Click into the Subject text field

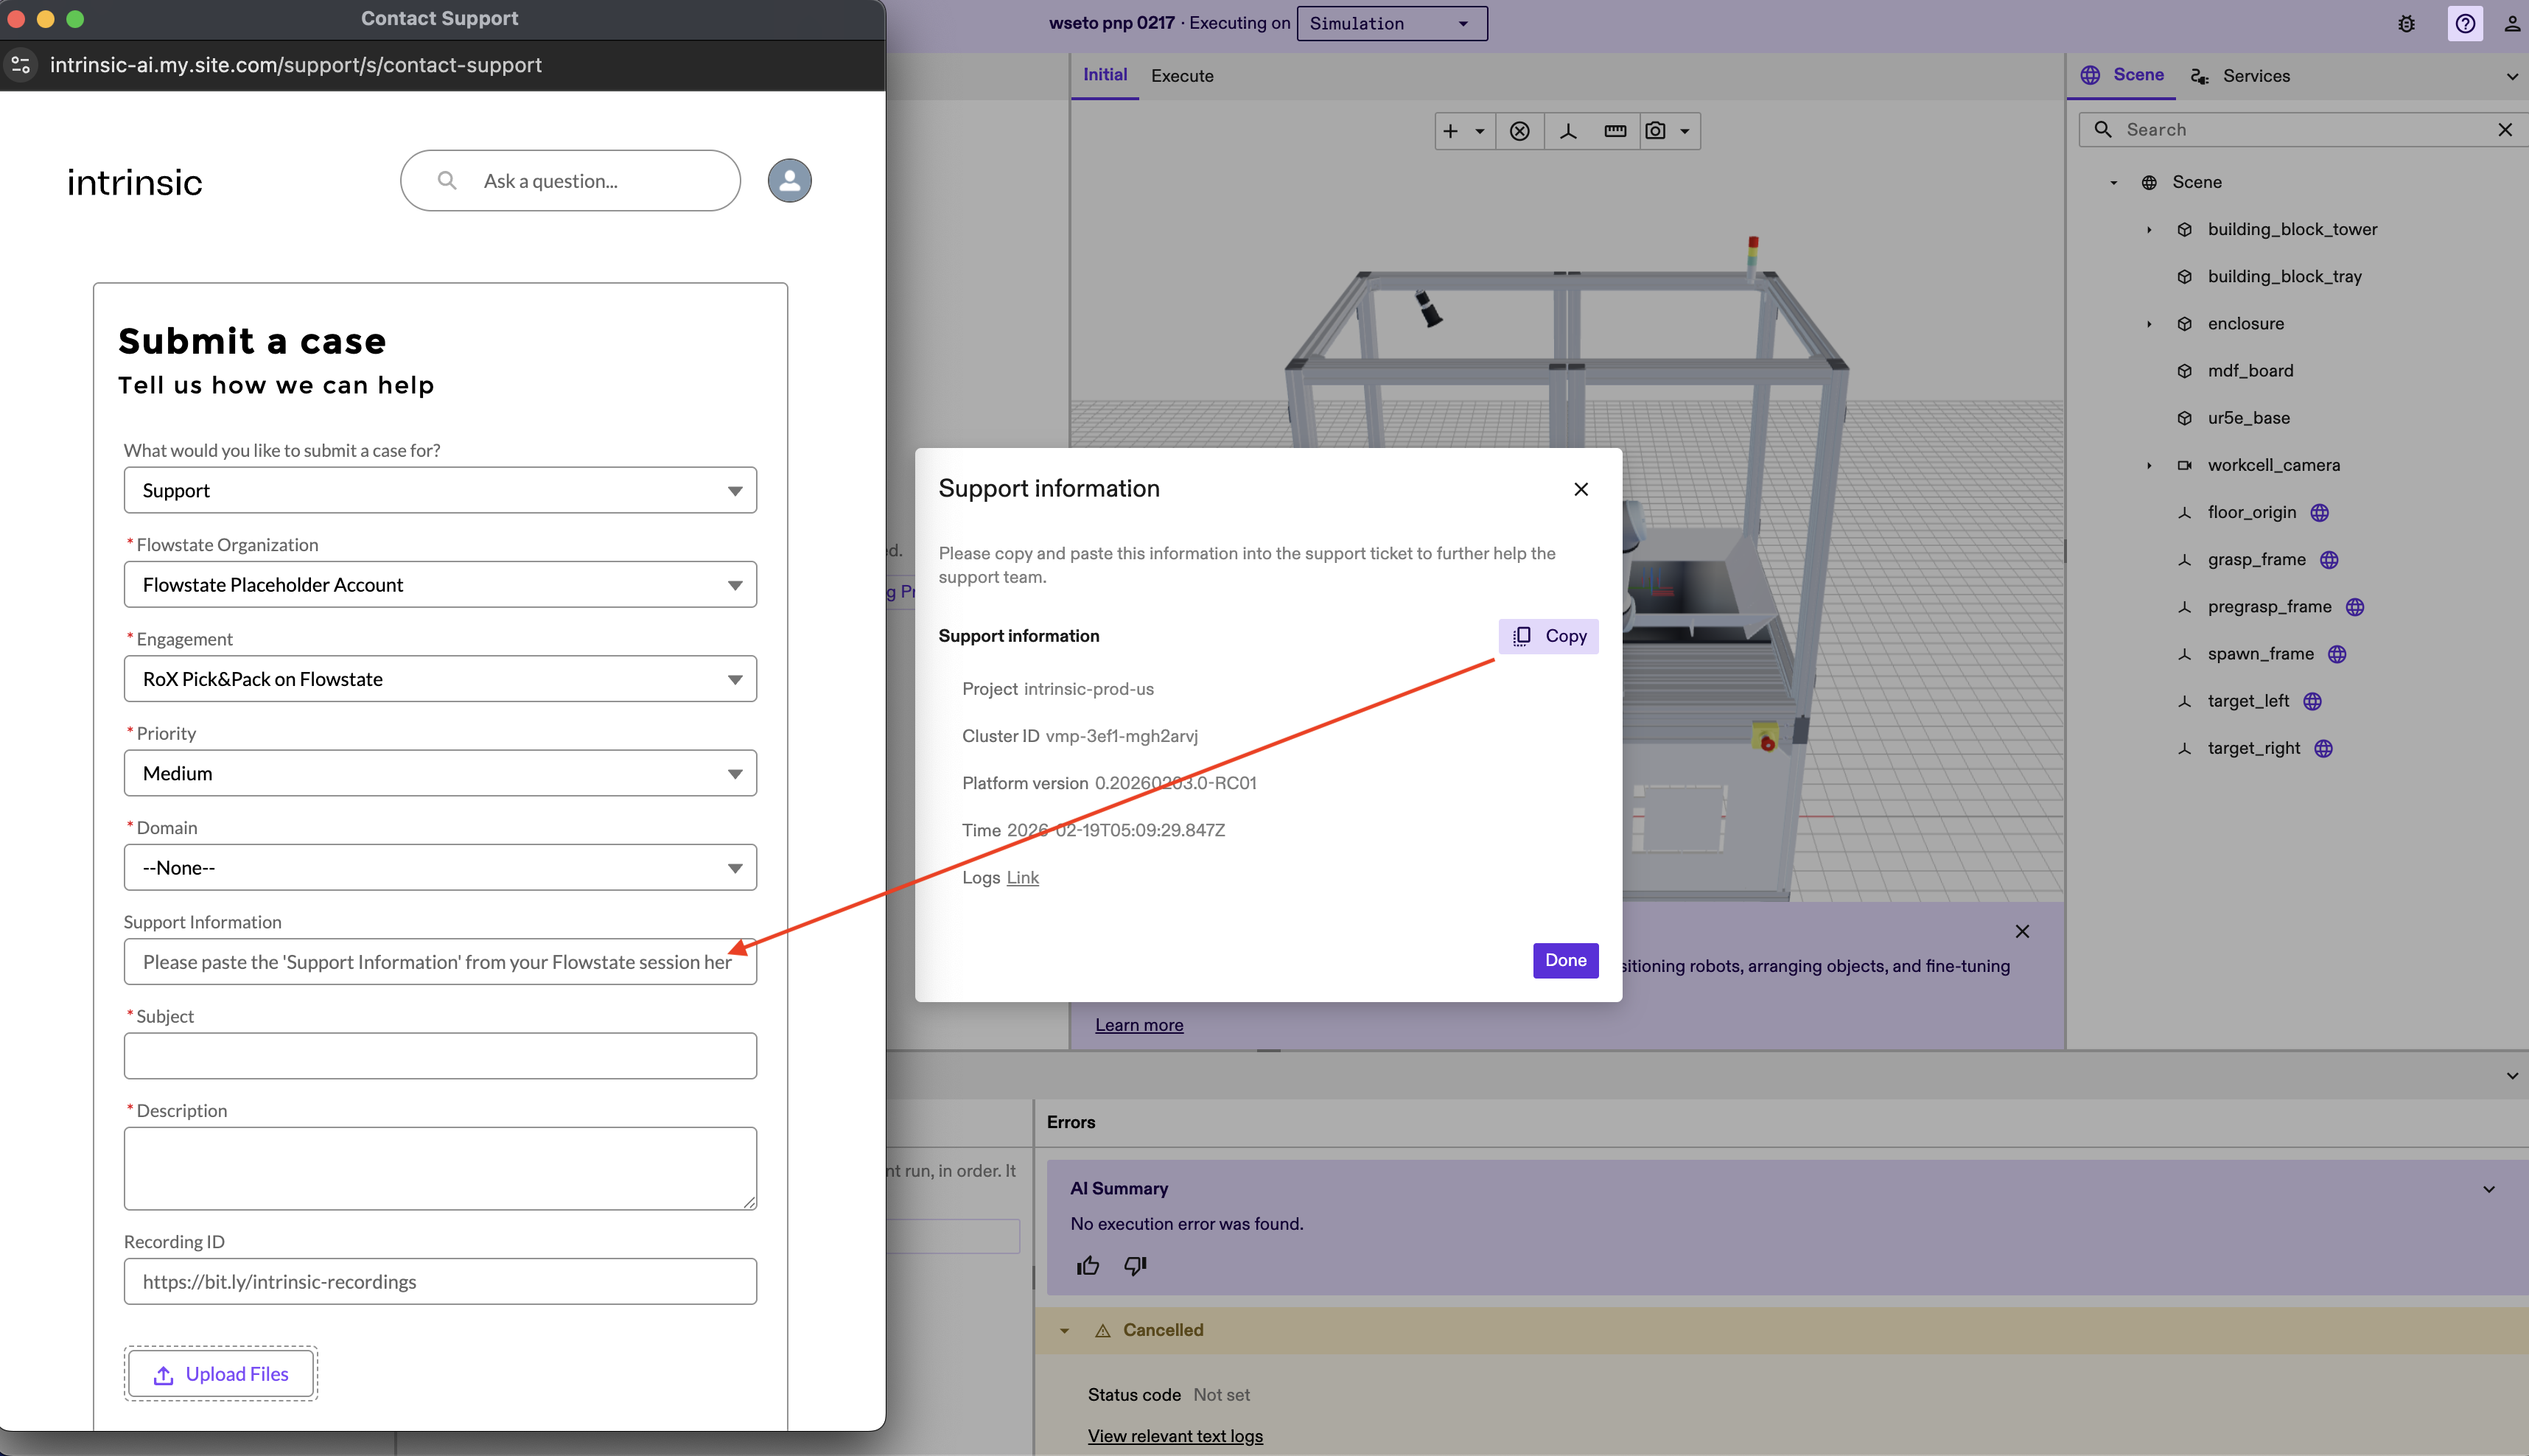pos(440,1056)
